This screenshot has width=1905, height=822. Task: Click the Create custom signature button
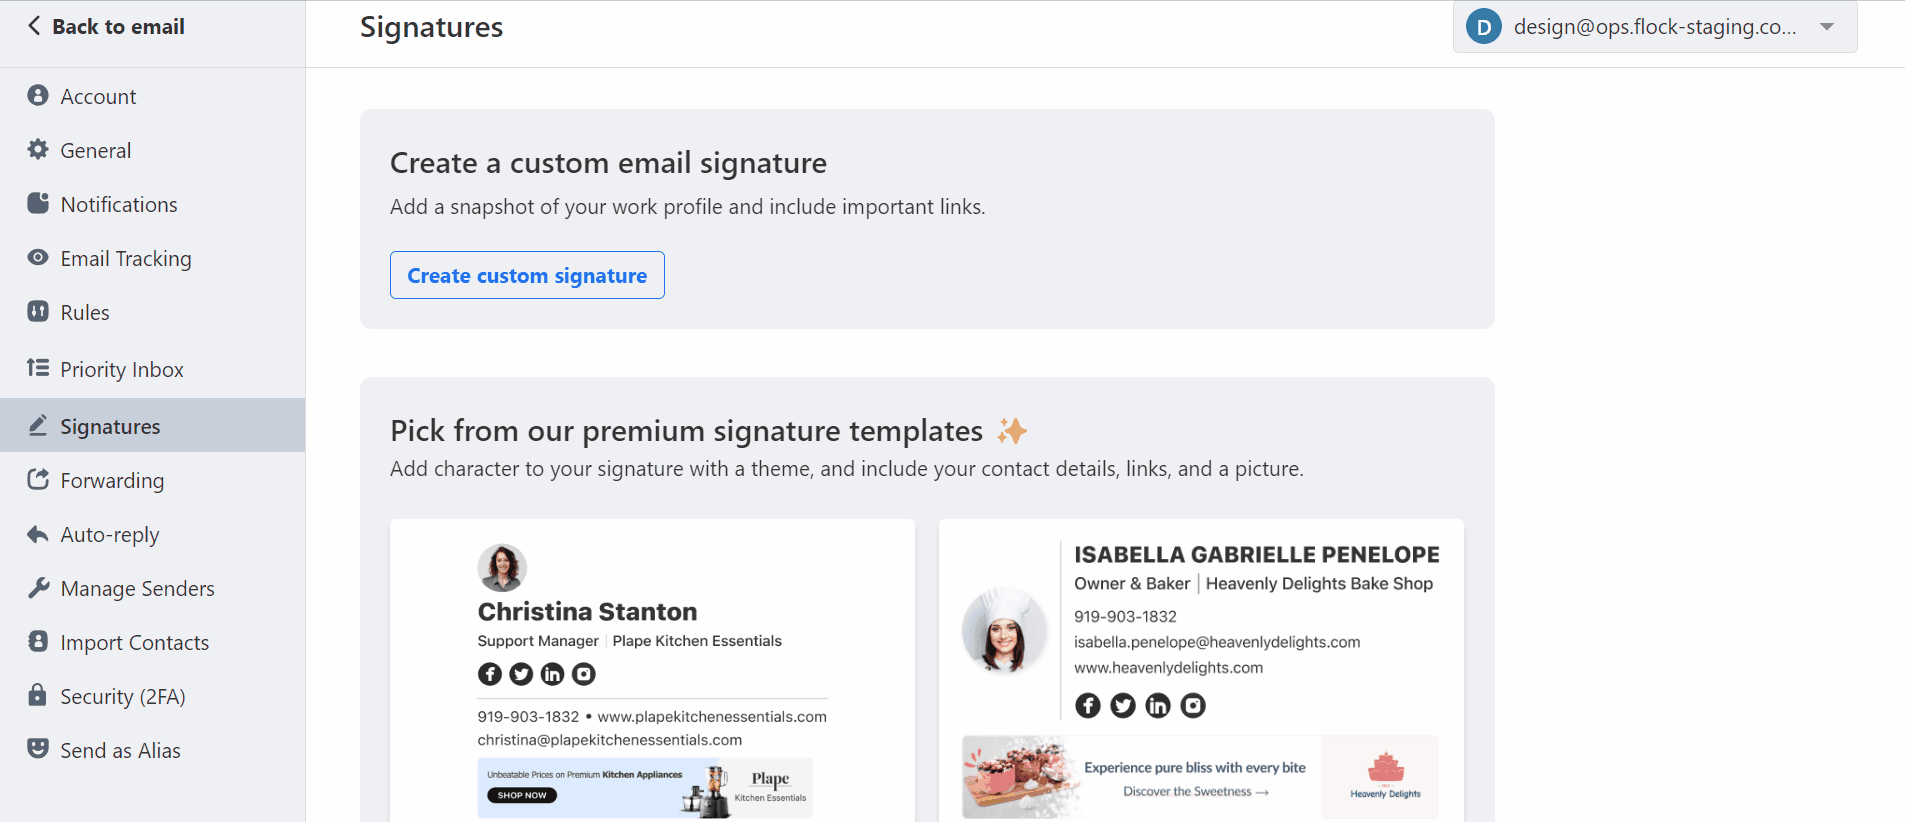coord(527,275)
